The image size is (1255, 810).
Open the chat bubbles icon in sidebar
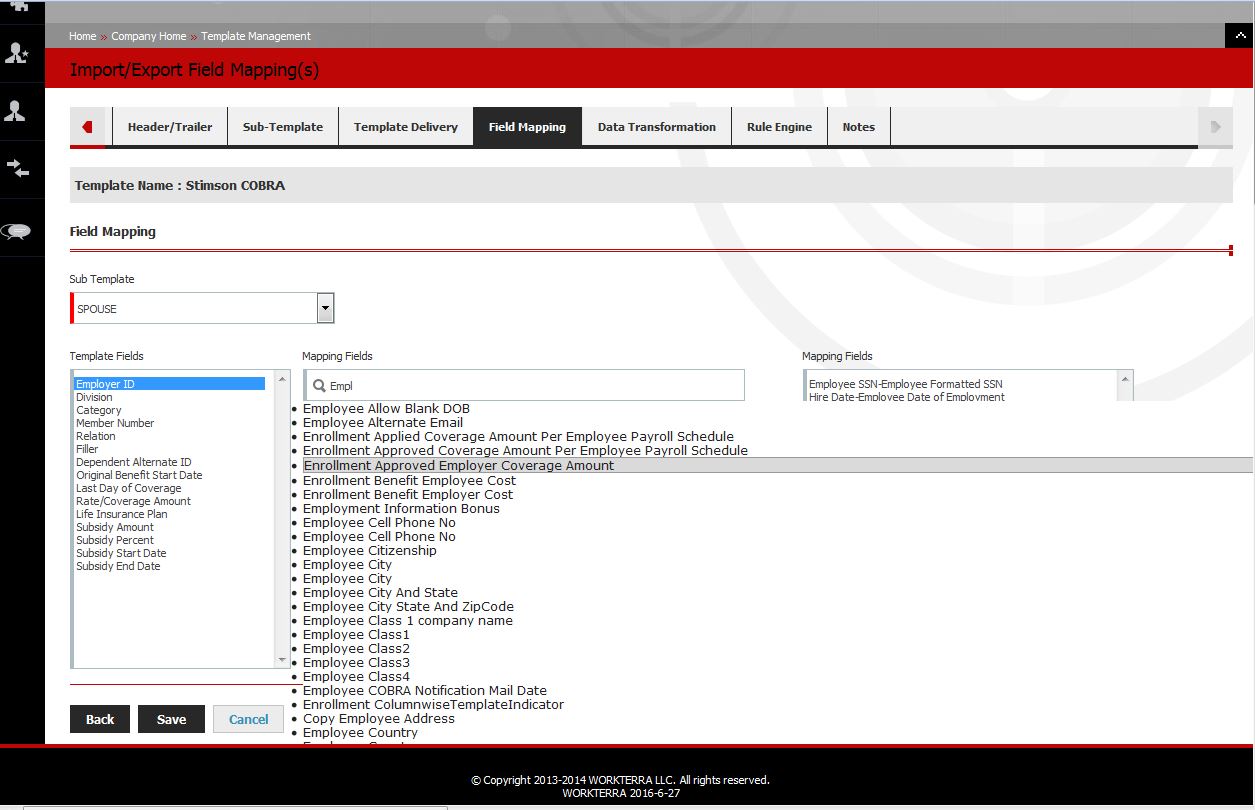pos(17,230)
